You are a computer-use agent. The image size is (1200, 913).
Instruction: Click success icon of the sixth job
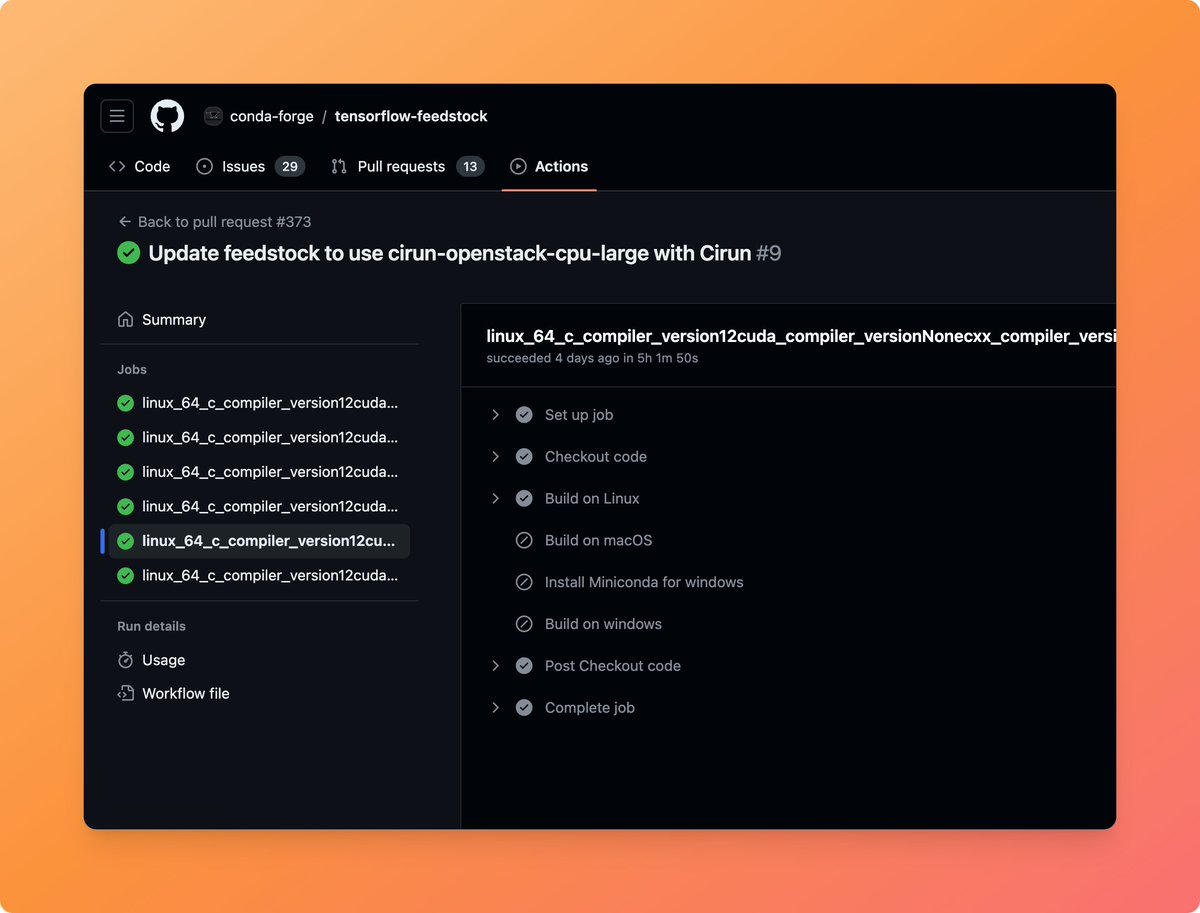coord(125,575)
